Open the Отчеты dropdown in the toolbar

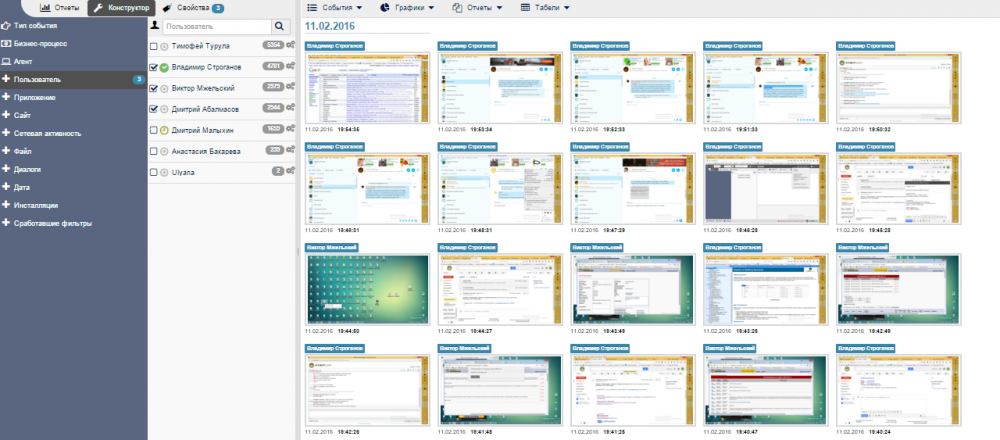[477, 8]
